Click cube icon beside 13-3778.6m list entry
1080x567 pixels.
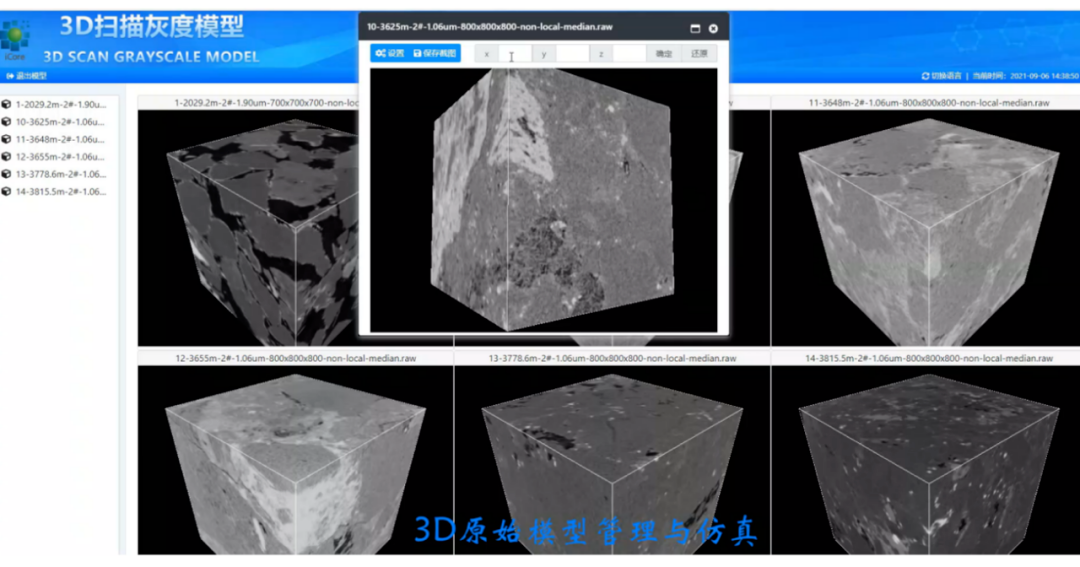pyautogui.click(x=7, y=174)
